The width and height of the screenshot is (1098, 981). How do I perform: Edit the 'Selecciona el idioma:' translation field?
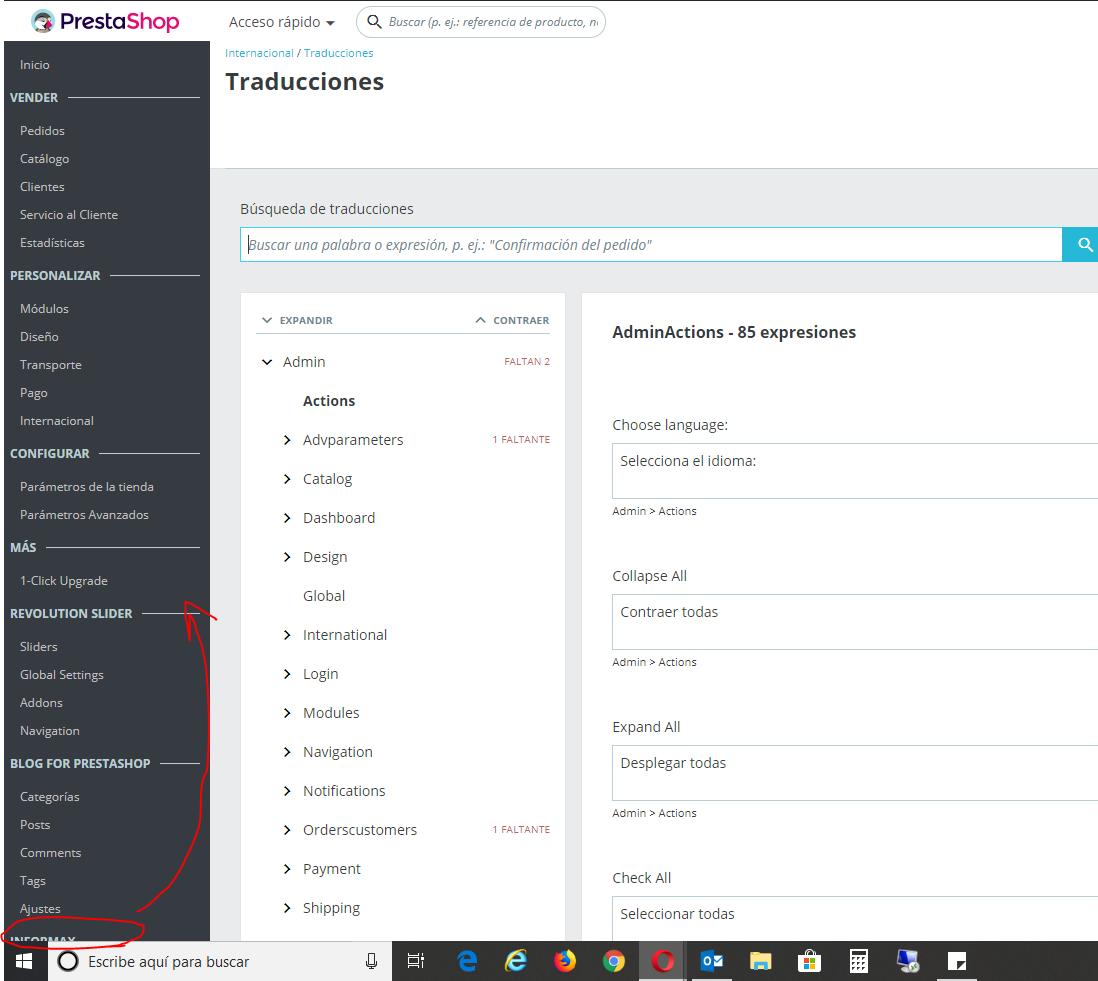tap(855, 471)
